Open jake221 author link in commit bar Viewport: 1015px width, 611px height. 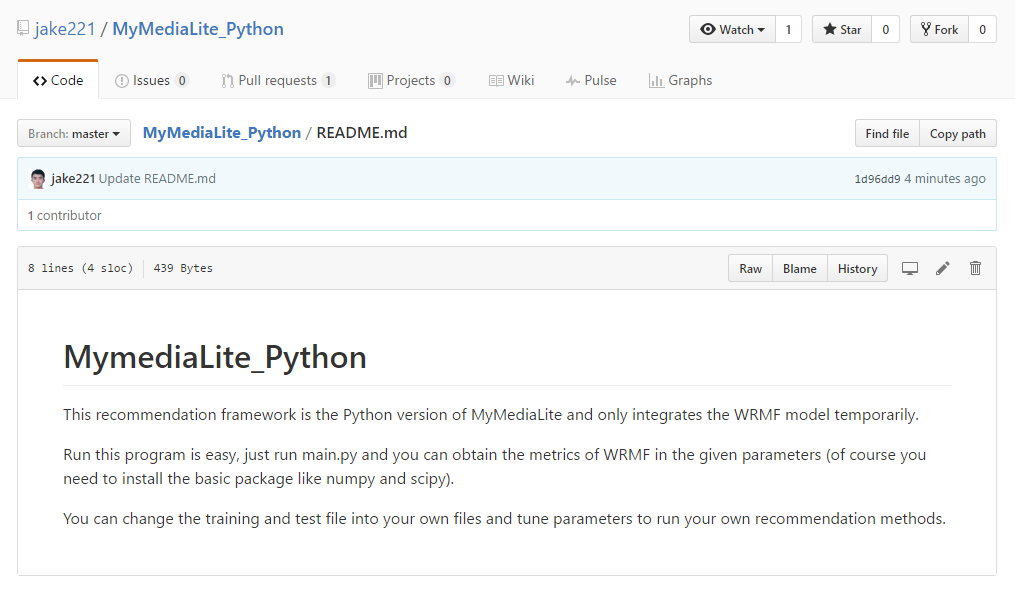click(73, 179)
